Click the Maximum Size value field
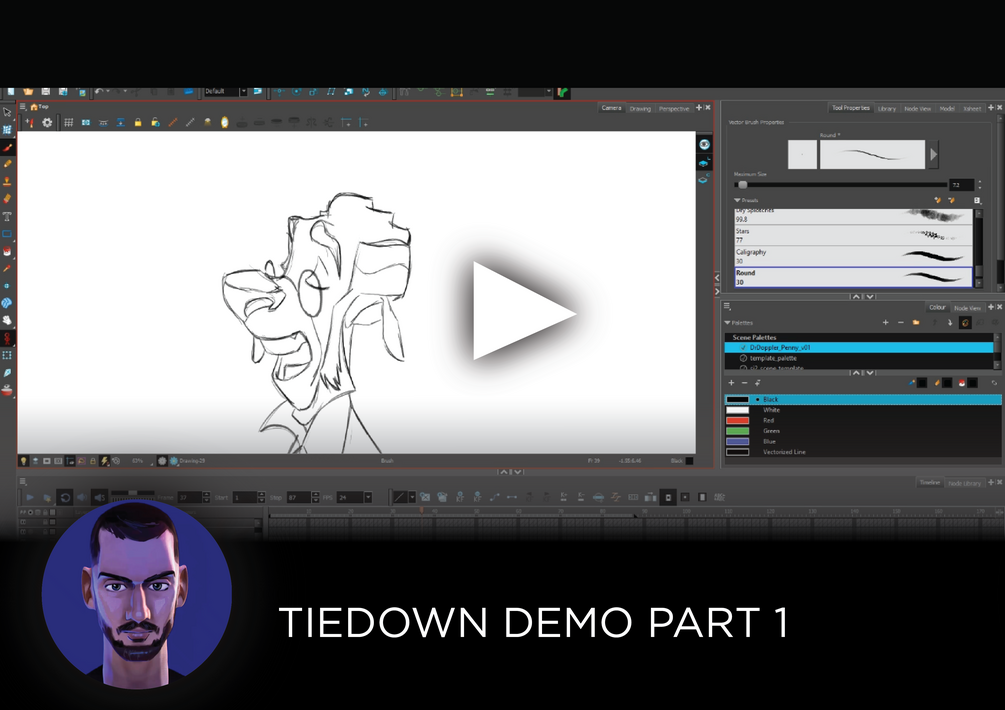1005x710 pixels. [961, 185]
